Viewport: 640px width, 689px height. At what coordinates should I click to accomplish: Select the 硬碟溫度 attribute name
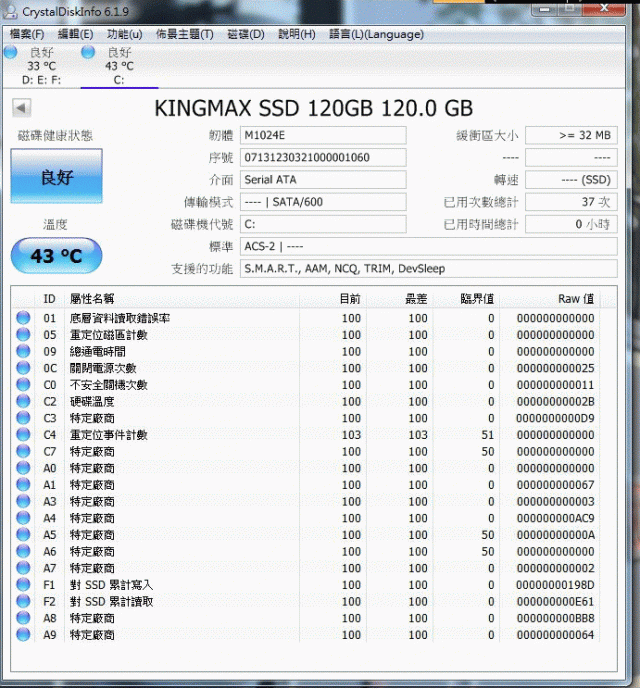coord(92,402)
